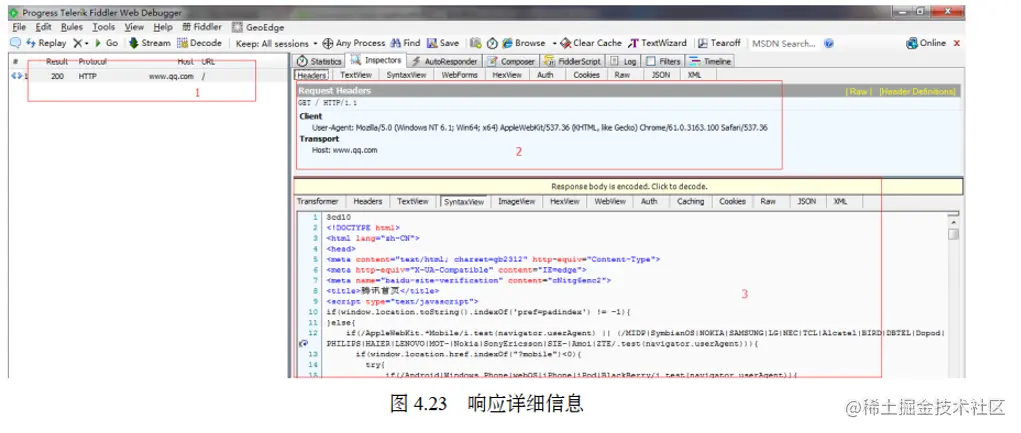This screenshot has height=433, width=1021.
Task: Open the Browse dropdown arrow
Action: coord(555,44)
